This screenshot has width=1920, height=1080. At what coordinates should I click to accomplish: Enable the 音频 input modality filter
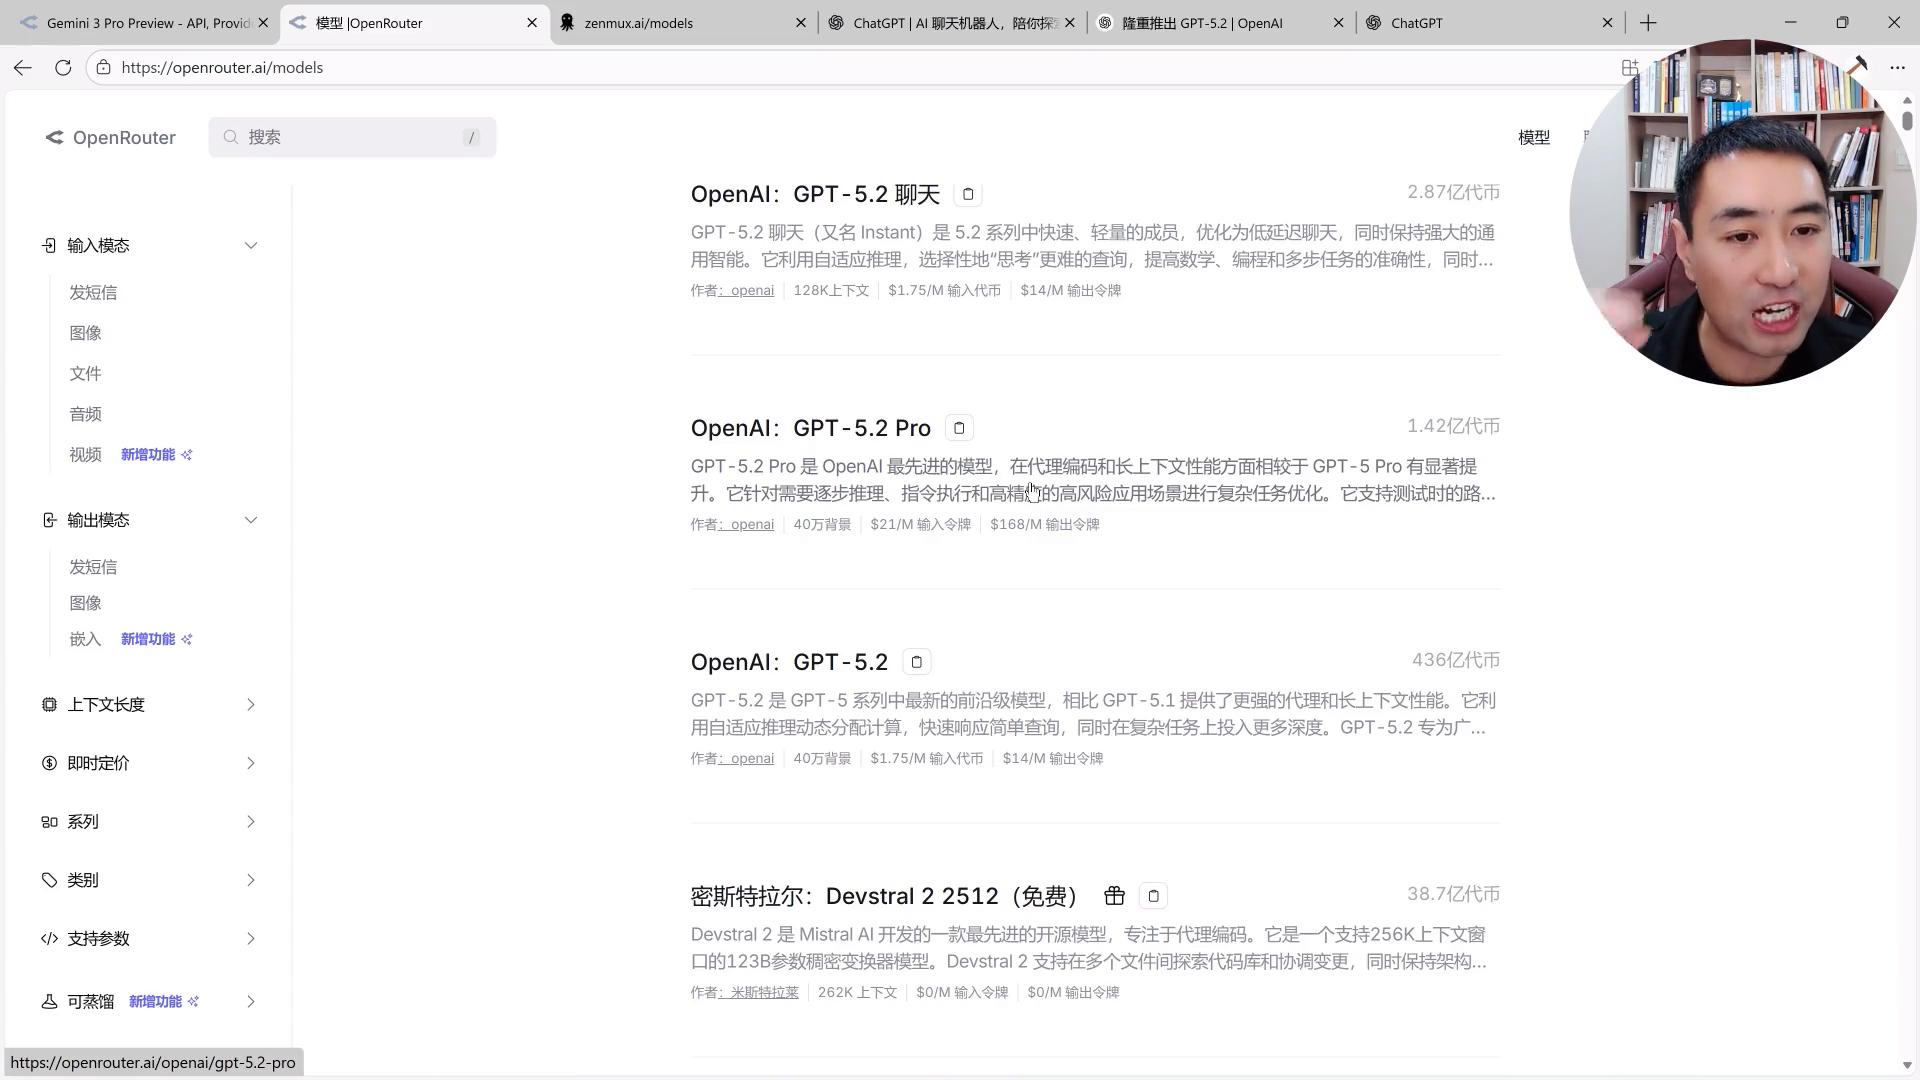85,413
